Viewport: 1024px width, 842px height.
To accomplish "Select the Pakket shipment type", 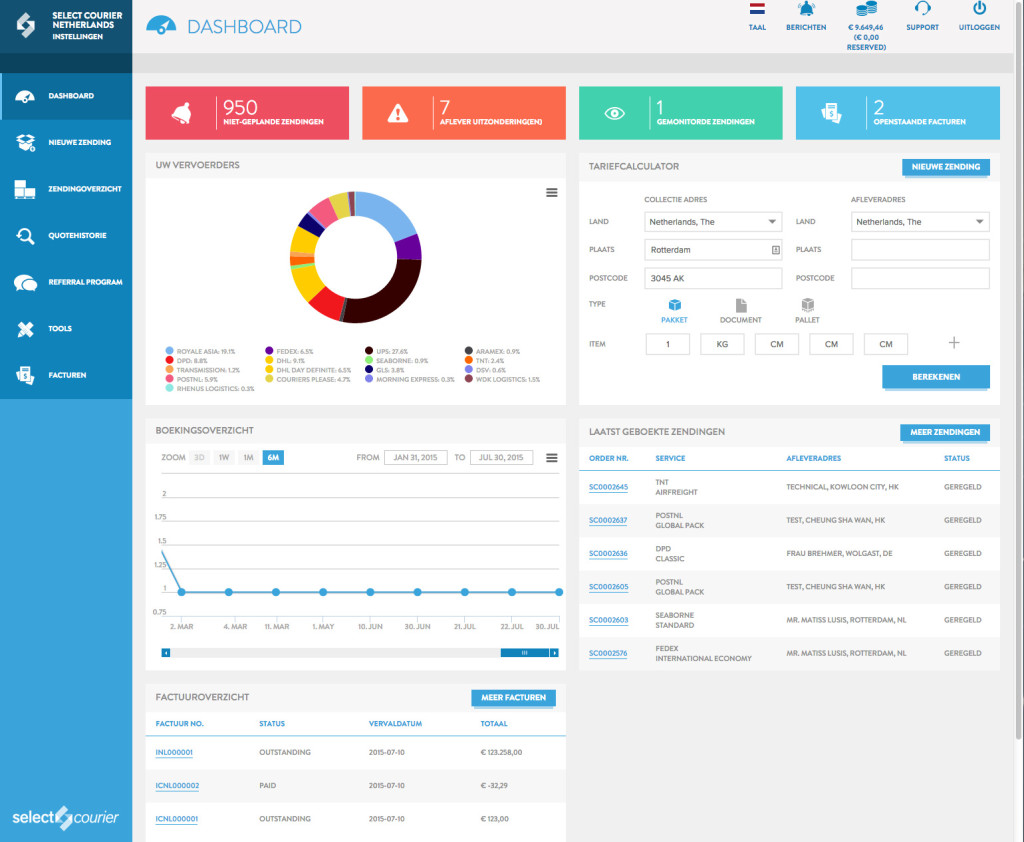I will [675, 305].
